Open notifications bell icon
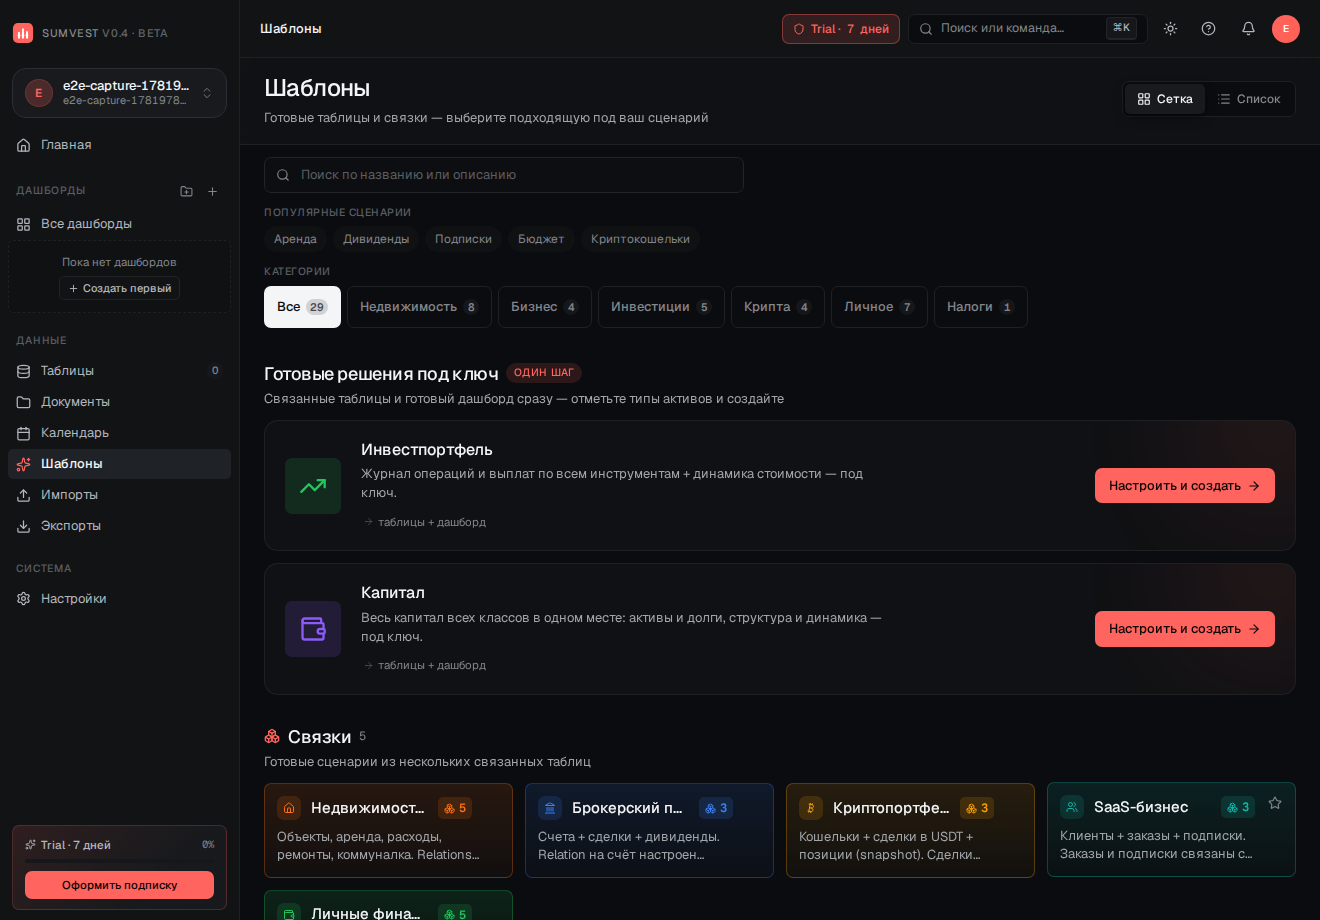The width and height of the screenshot is (1320, 920). (x=1248, y=29)
